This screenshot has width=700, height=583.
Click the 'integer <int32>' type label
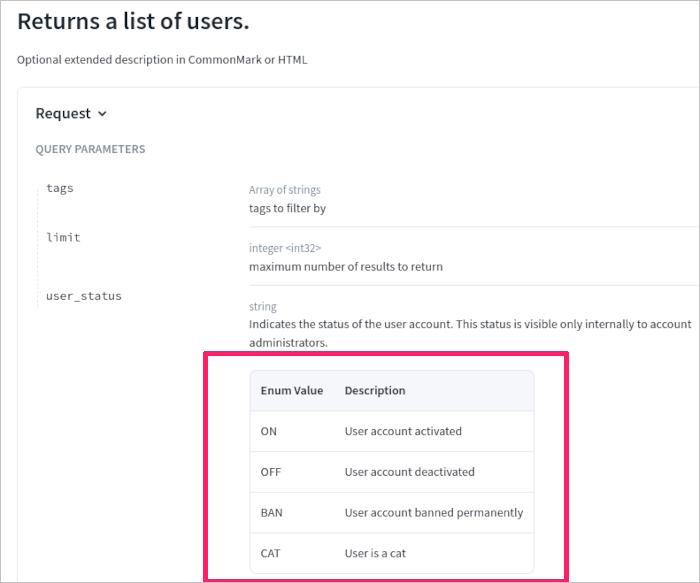pyautogui.click(x=285, y=248)
